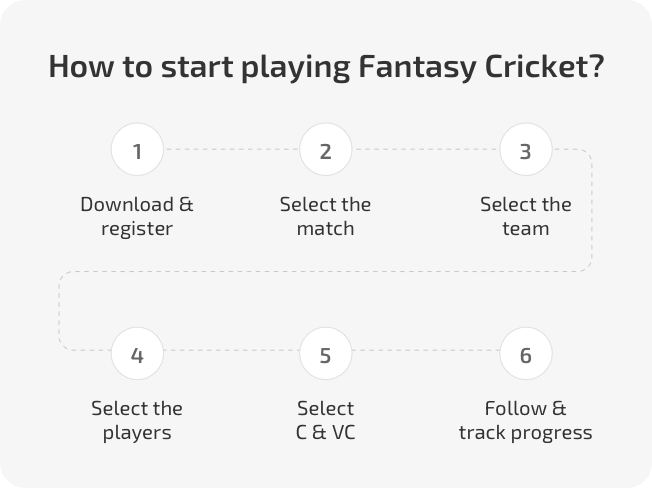The image size is (652, 488).
Task: Click the step 2 circle
Action: [326, 149]
